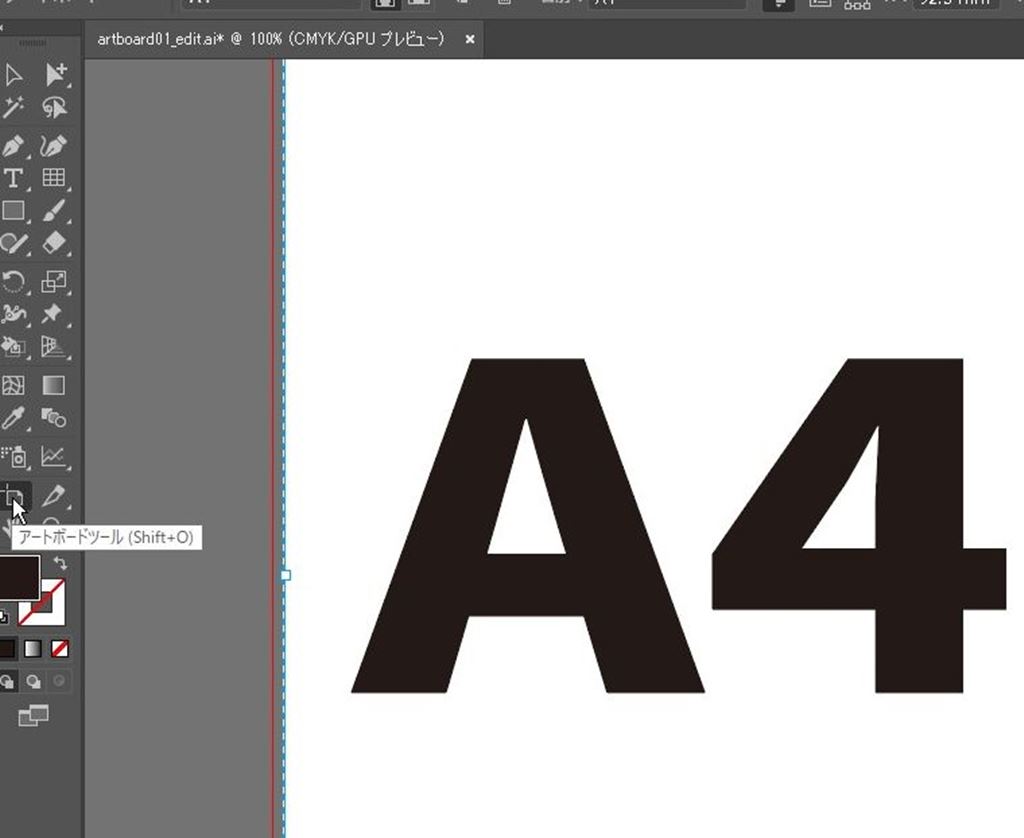Viewport: 1024px width, 838px height.
Task: Activate the Type tool
Action: [13, 179]
